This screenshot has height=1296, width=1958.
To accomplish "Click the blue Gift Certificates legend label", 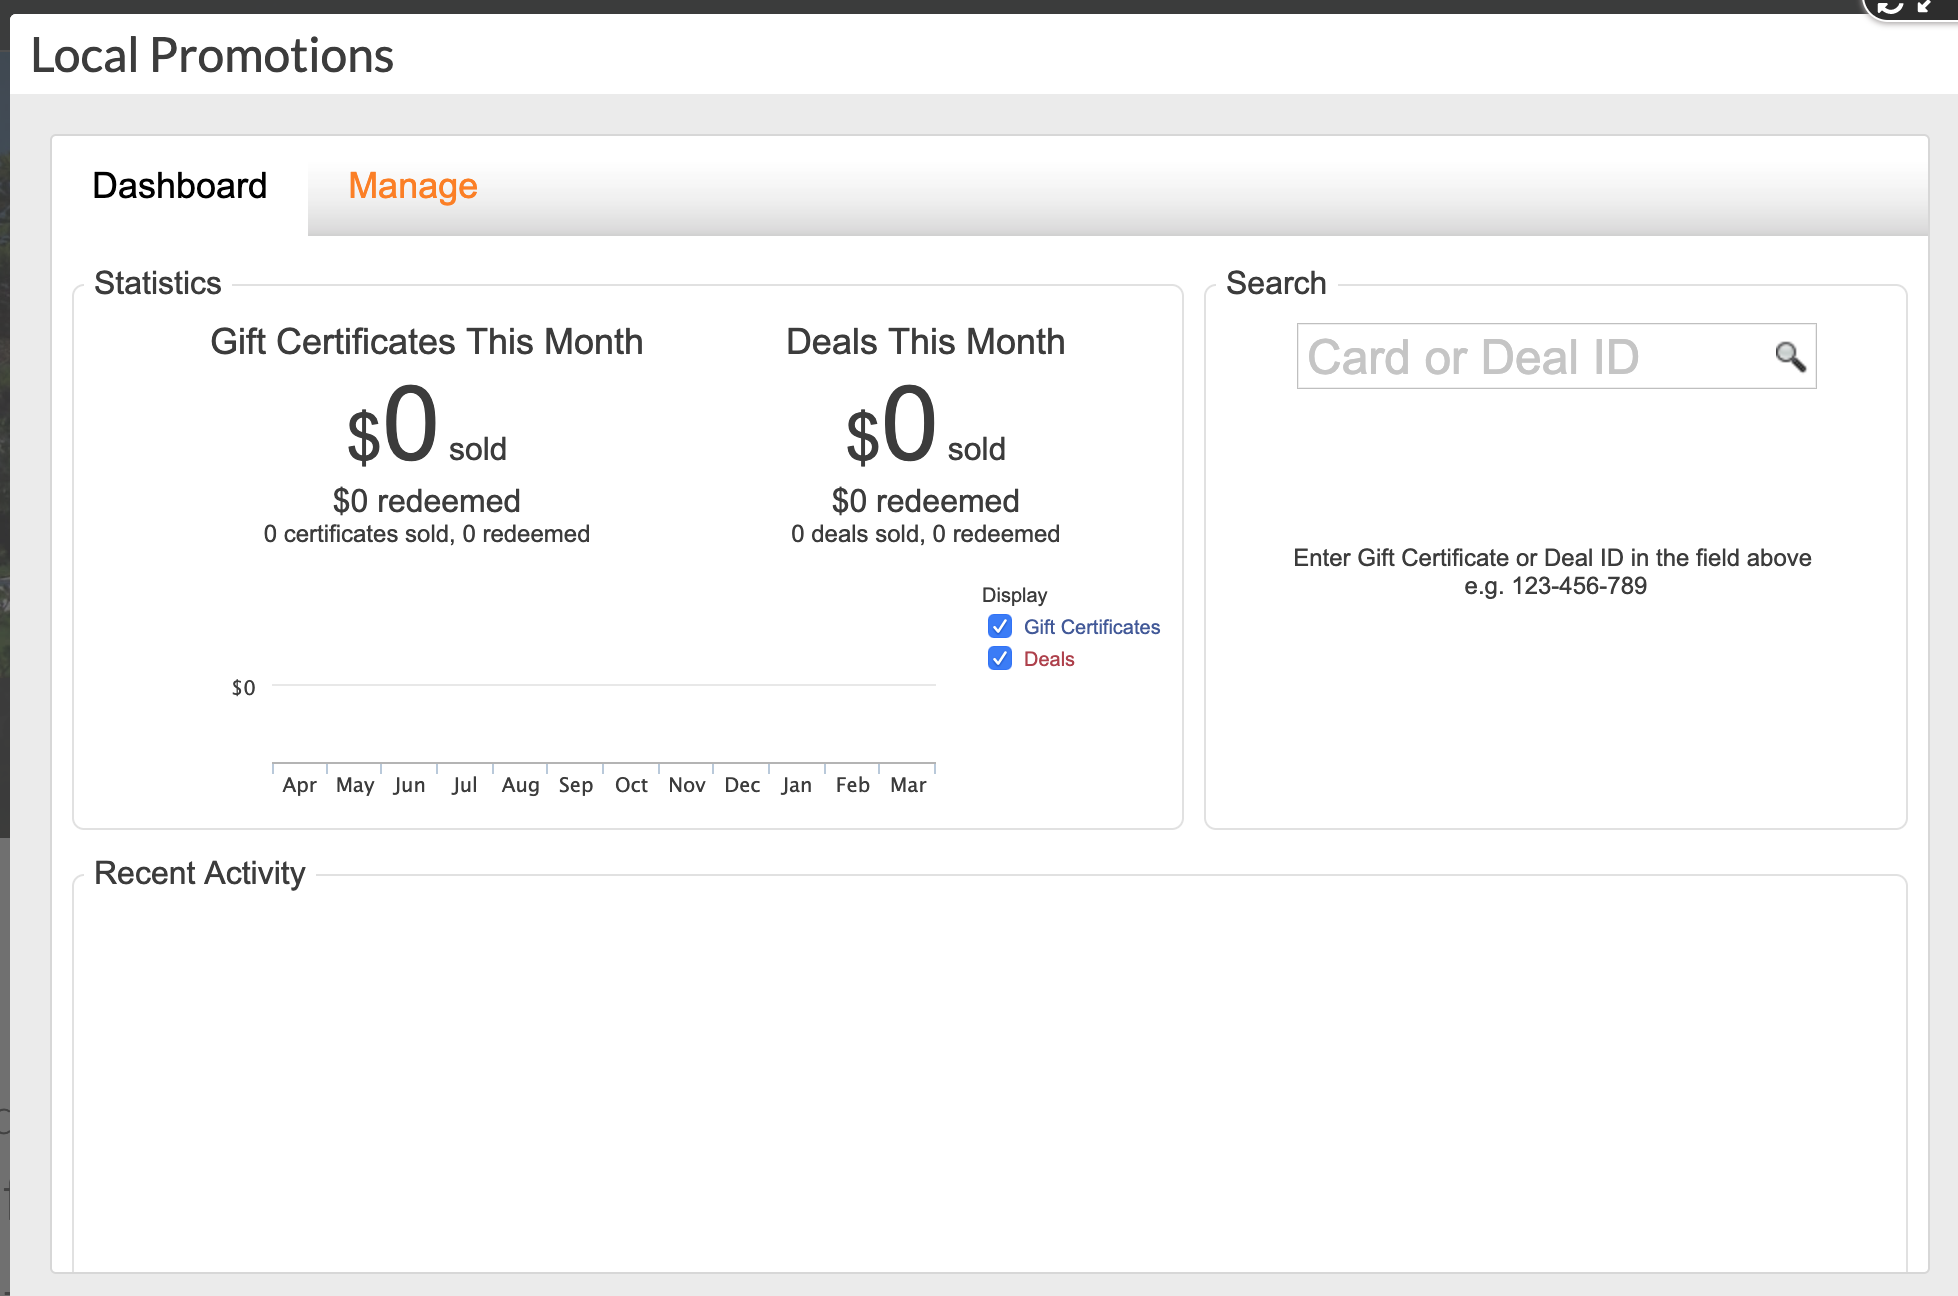I will click(x=1091, y=627).
